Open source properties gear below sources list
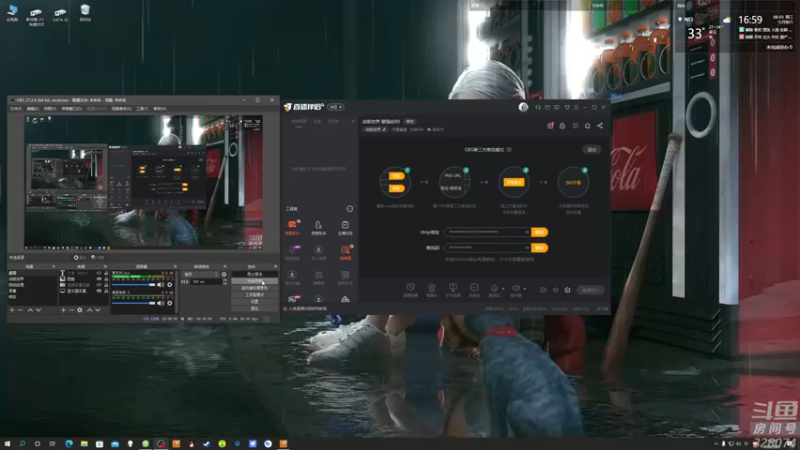Screen dimensions: 800x450 (x=80, y=310)
